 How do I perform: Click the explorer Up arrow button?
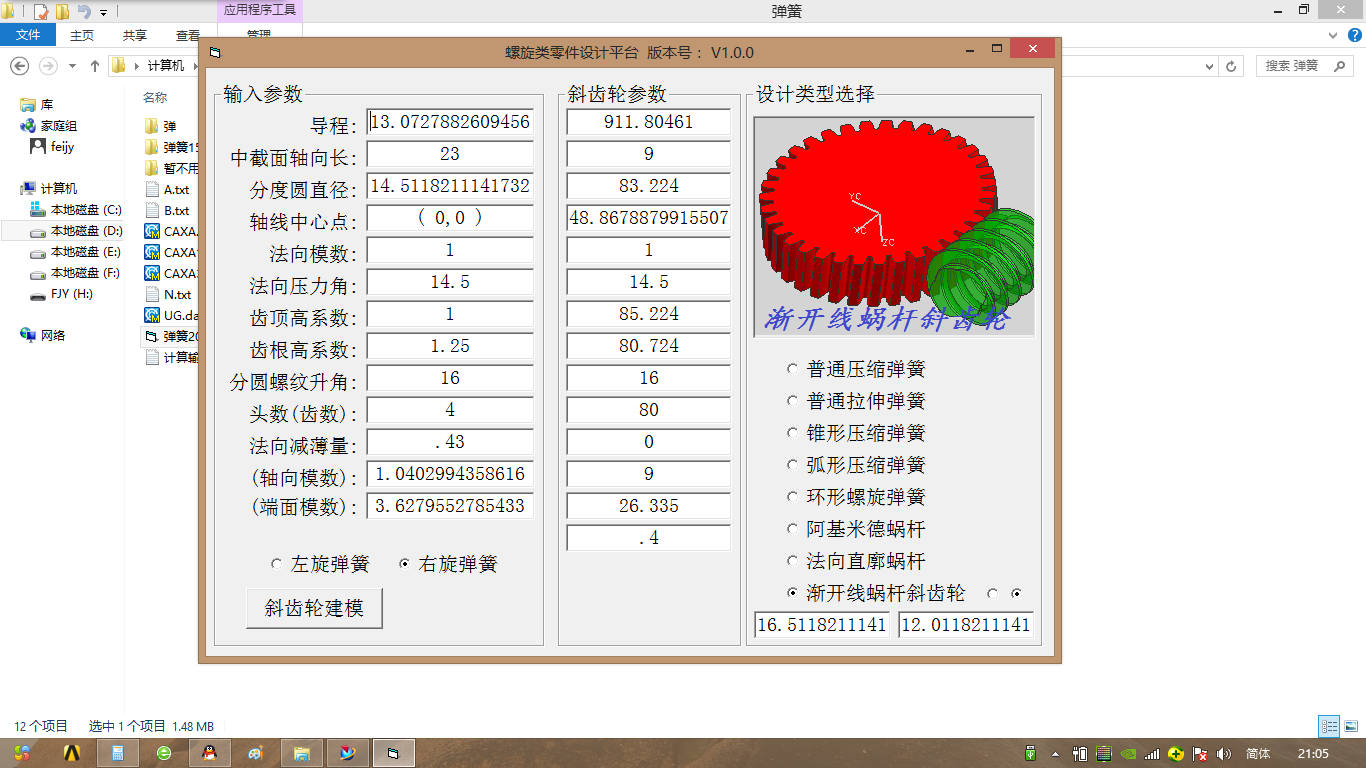pos(95,65)
